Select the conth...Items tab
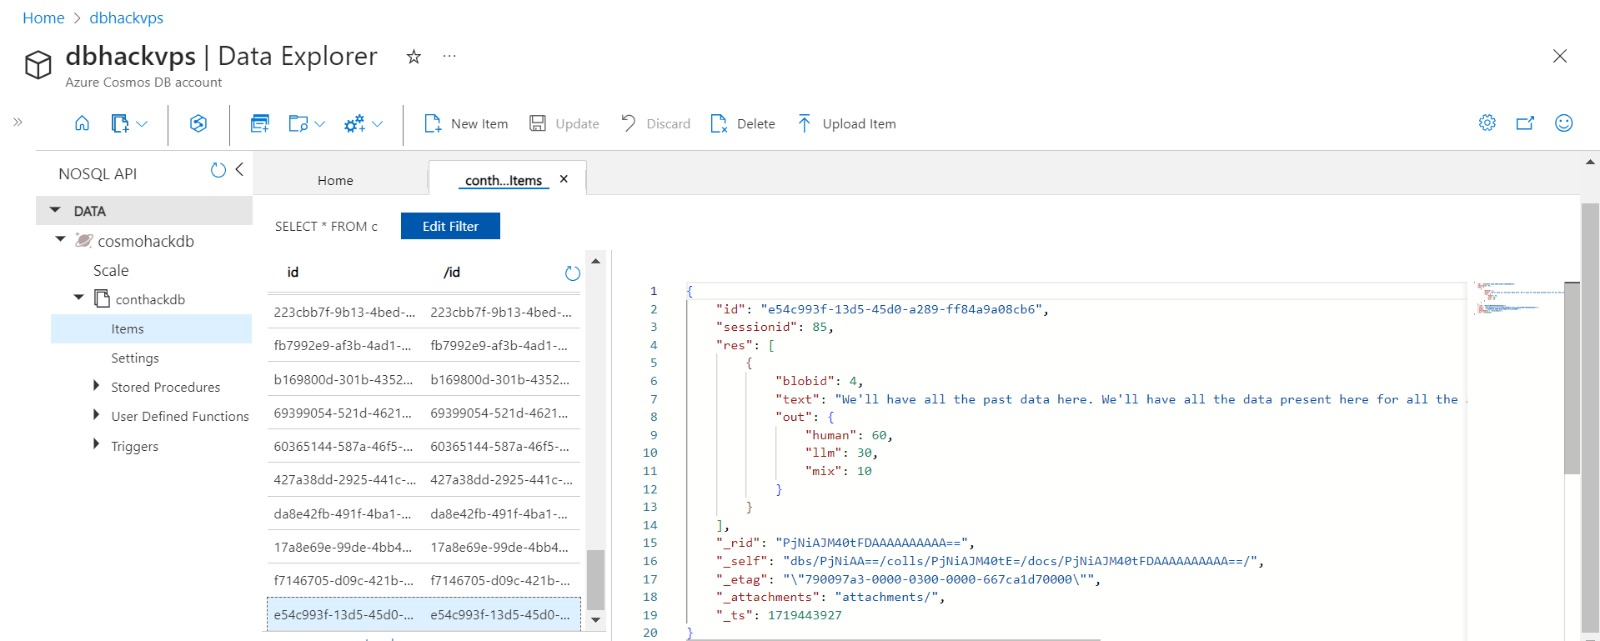1600x641 pixels. [x=503, y=180]
